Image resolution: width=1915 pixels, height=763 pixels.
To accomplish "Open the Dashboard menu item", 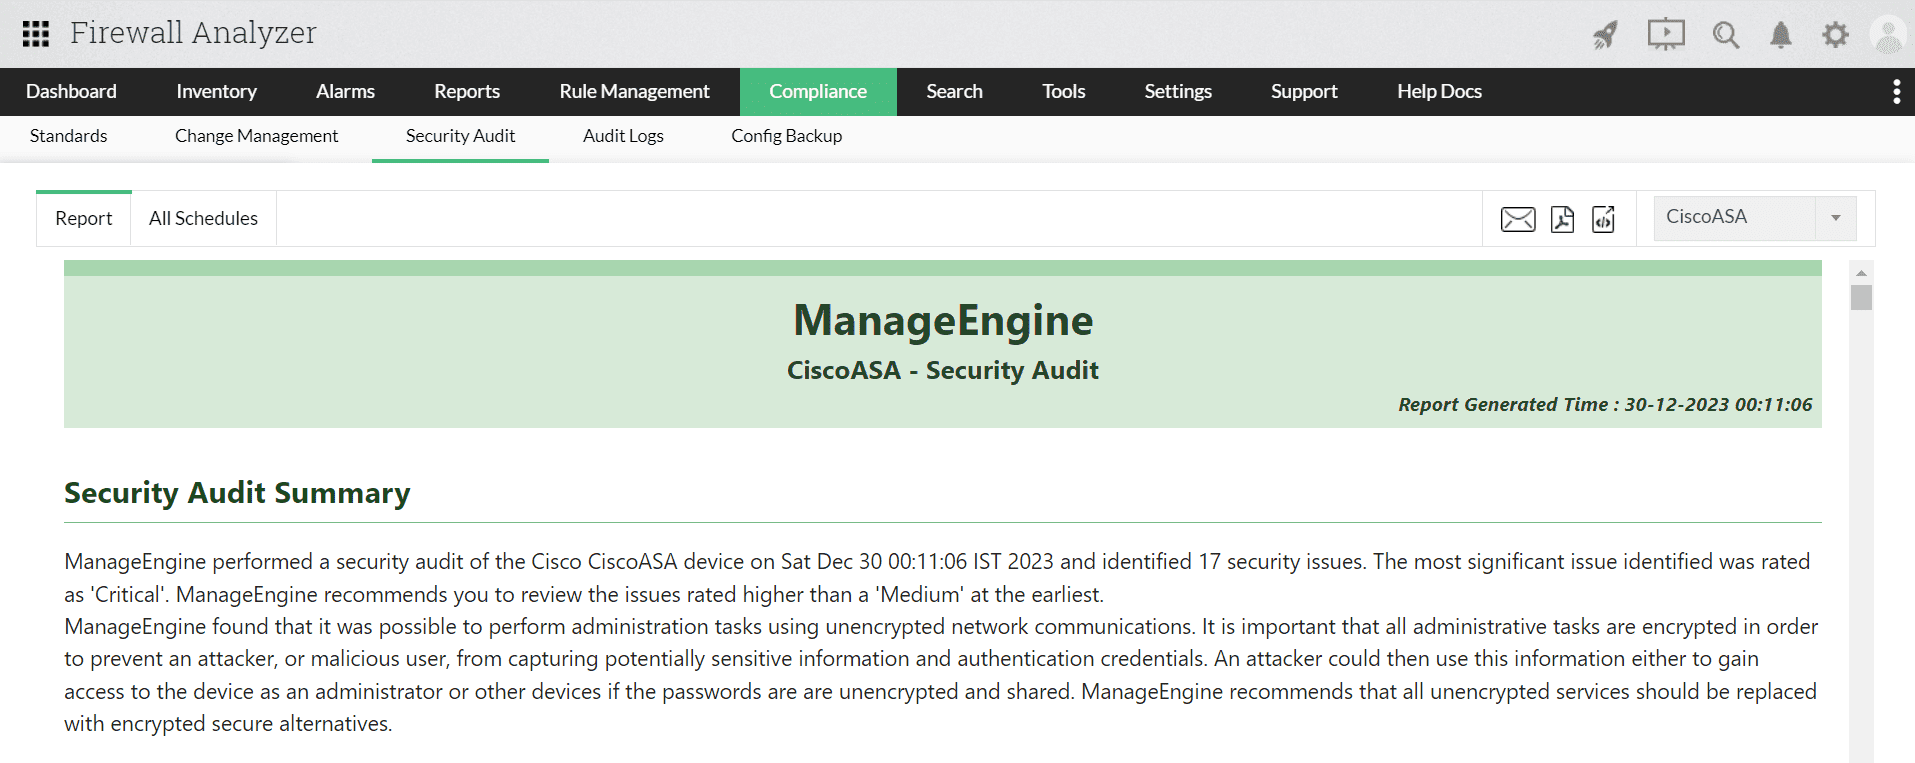I will [71, 92].
